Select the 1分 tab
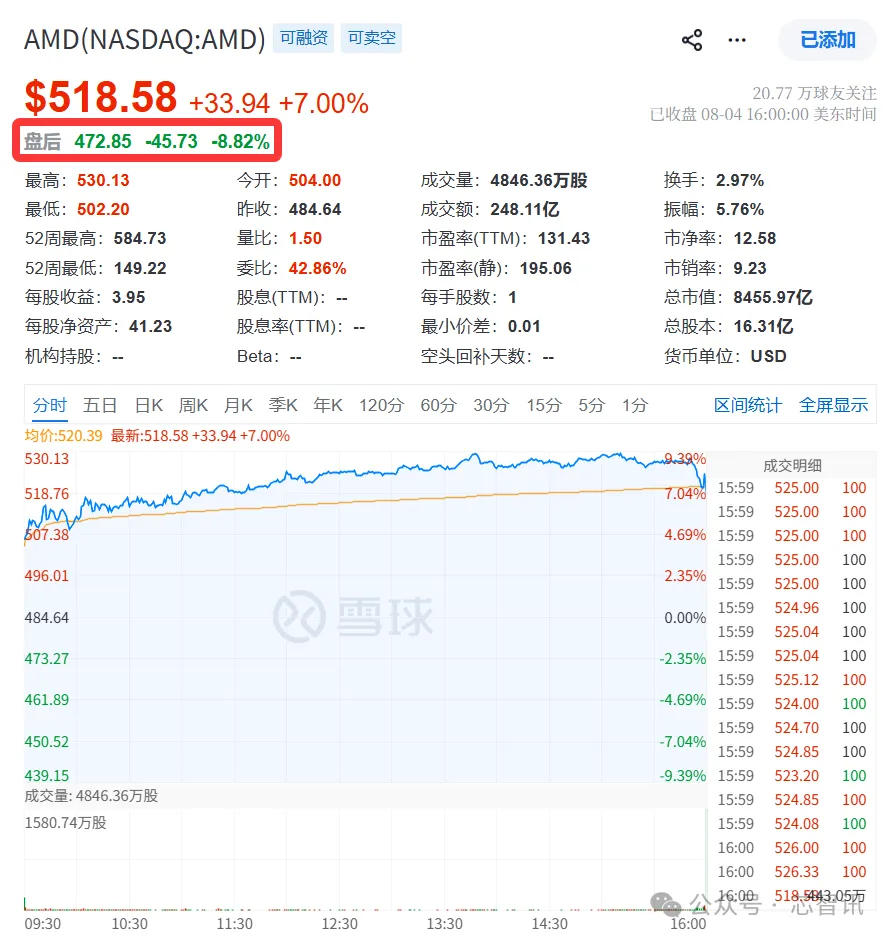 tap(635, 405)
